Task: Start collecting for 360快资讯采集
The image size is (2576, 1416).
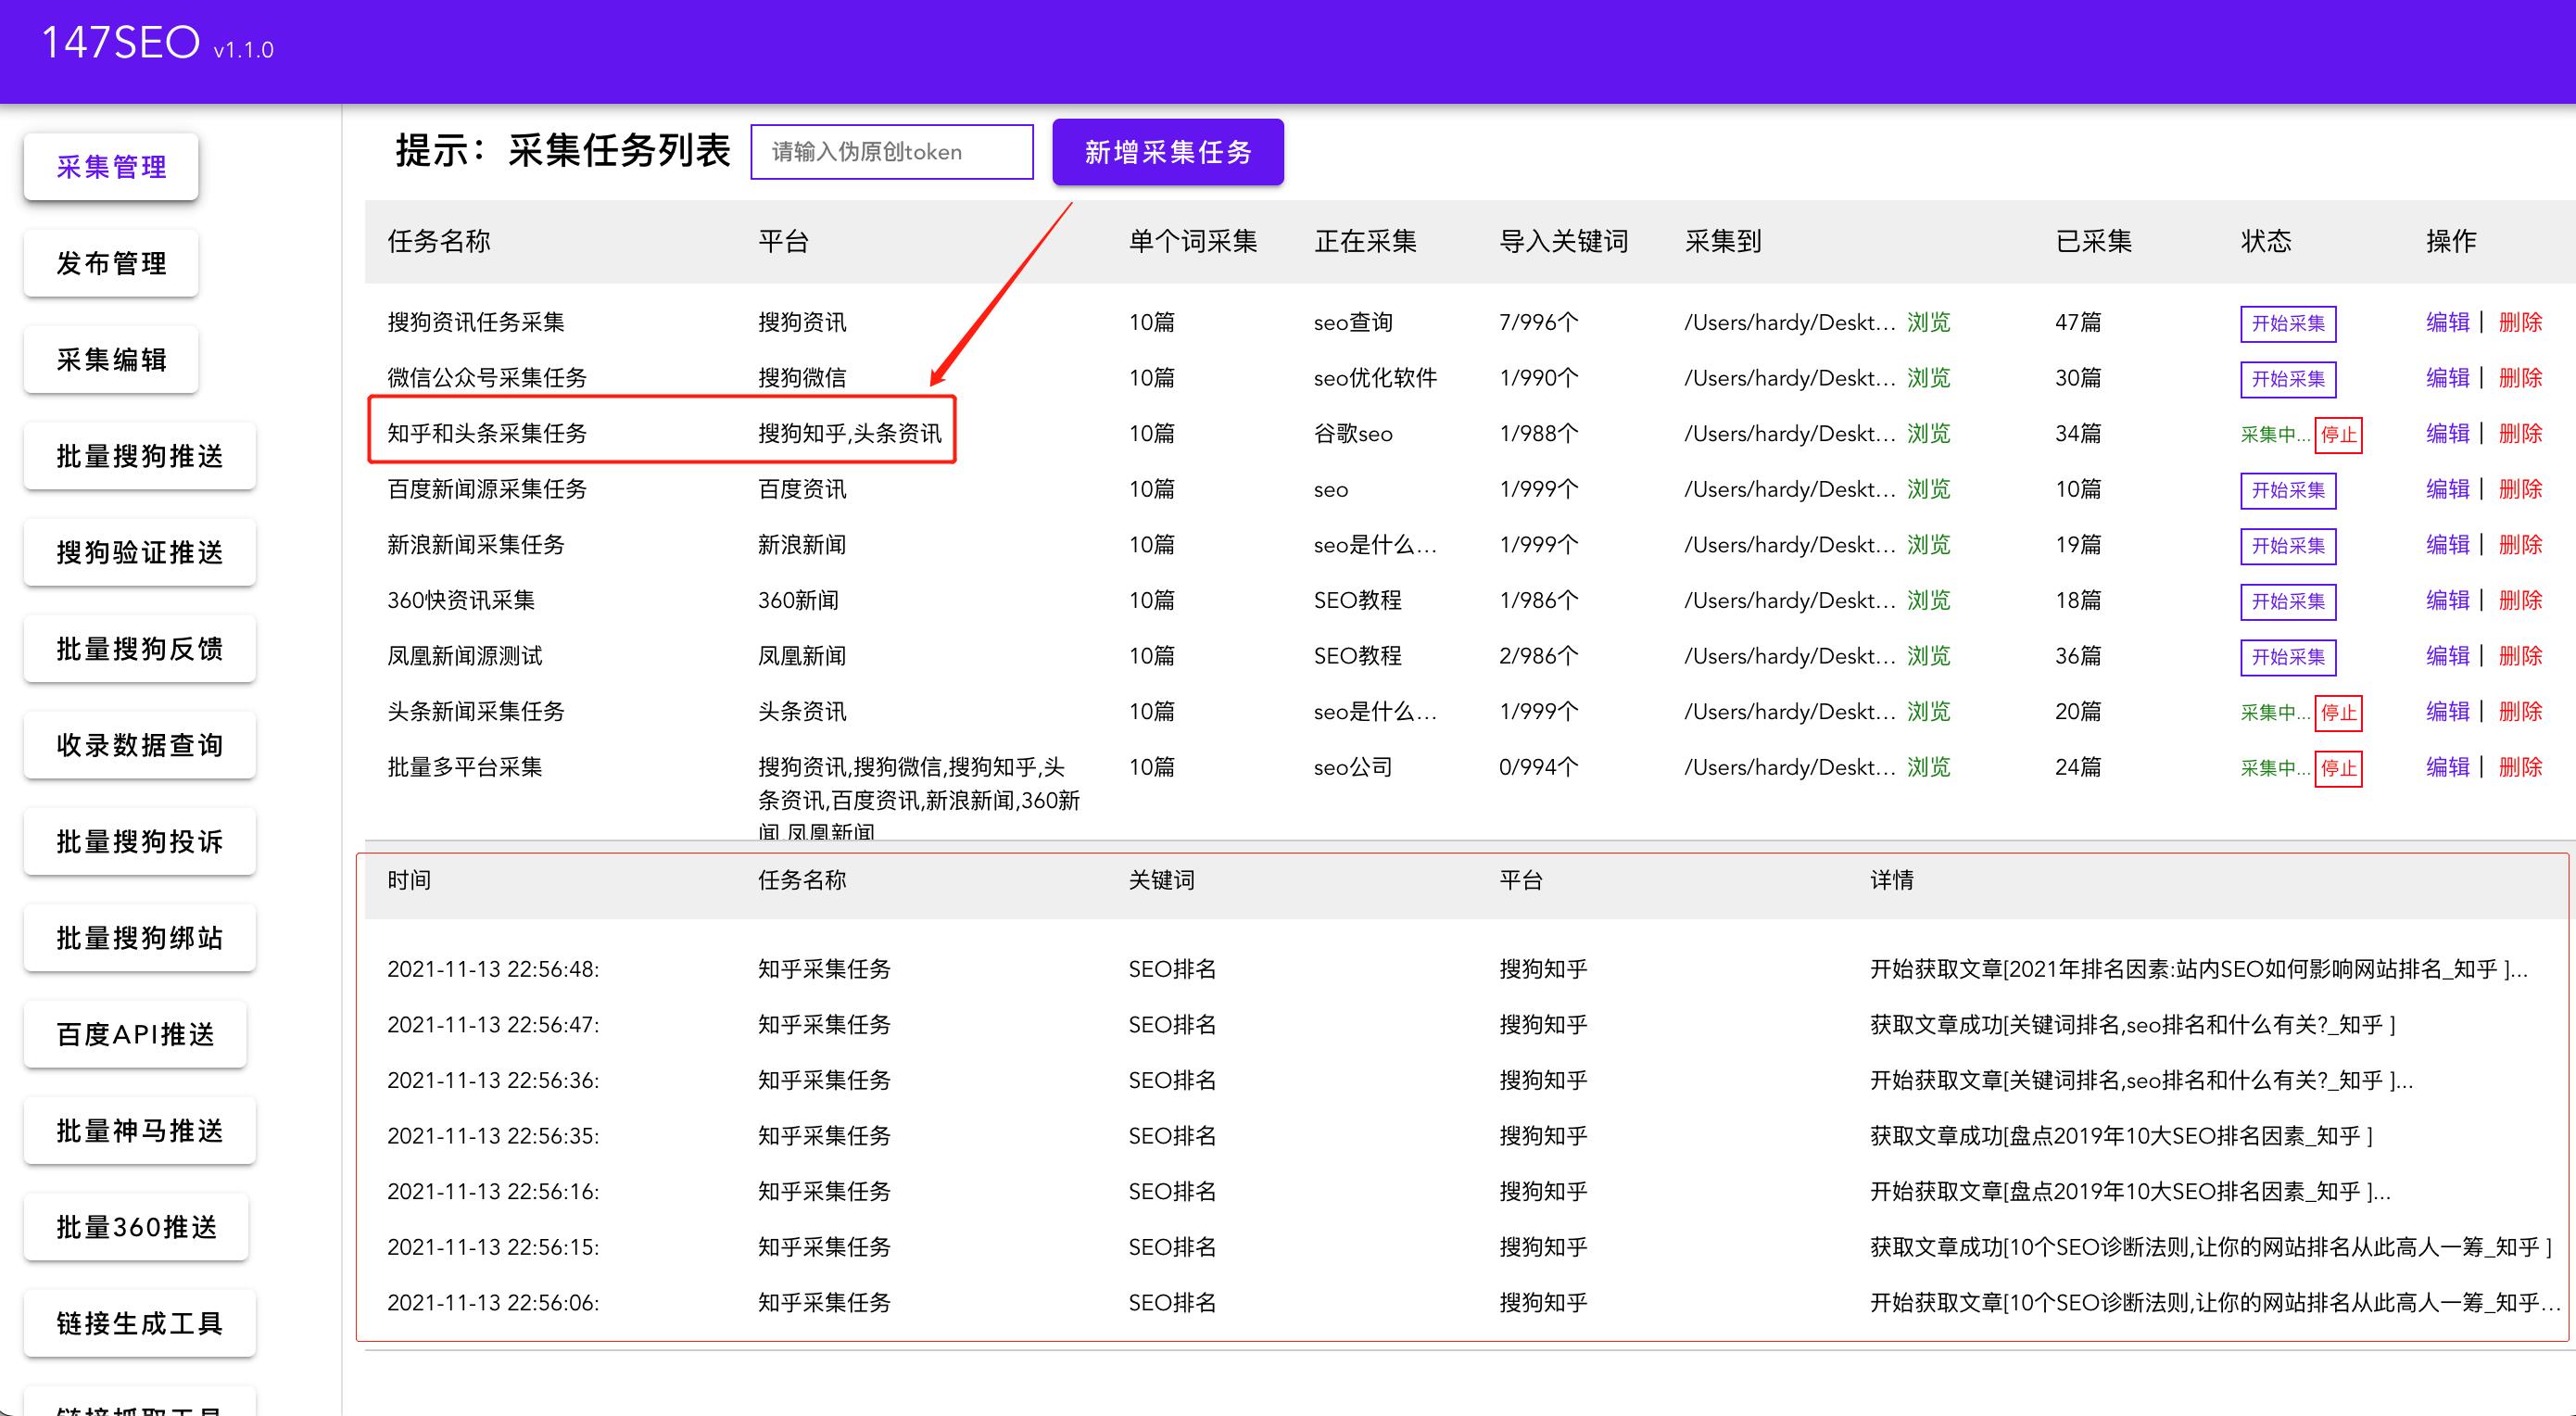Action: (x=2288, y=601)
